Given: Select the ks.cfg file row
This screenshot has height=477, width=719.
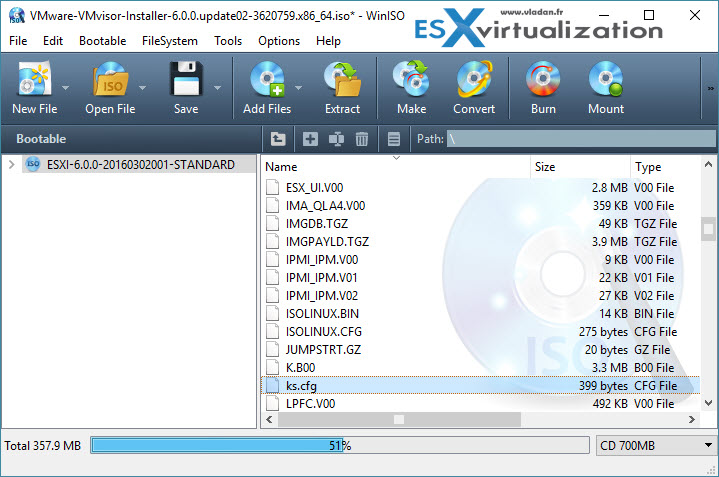Looking at the screenshot, I should (x=481, y=385).
